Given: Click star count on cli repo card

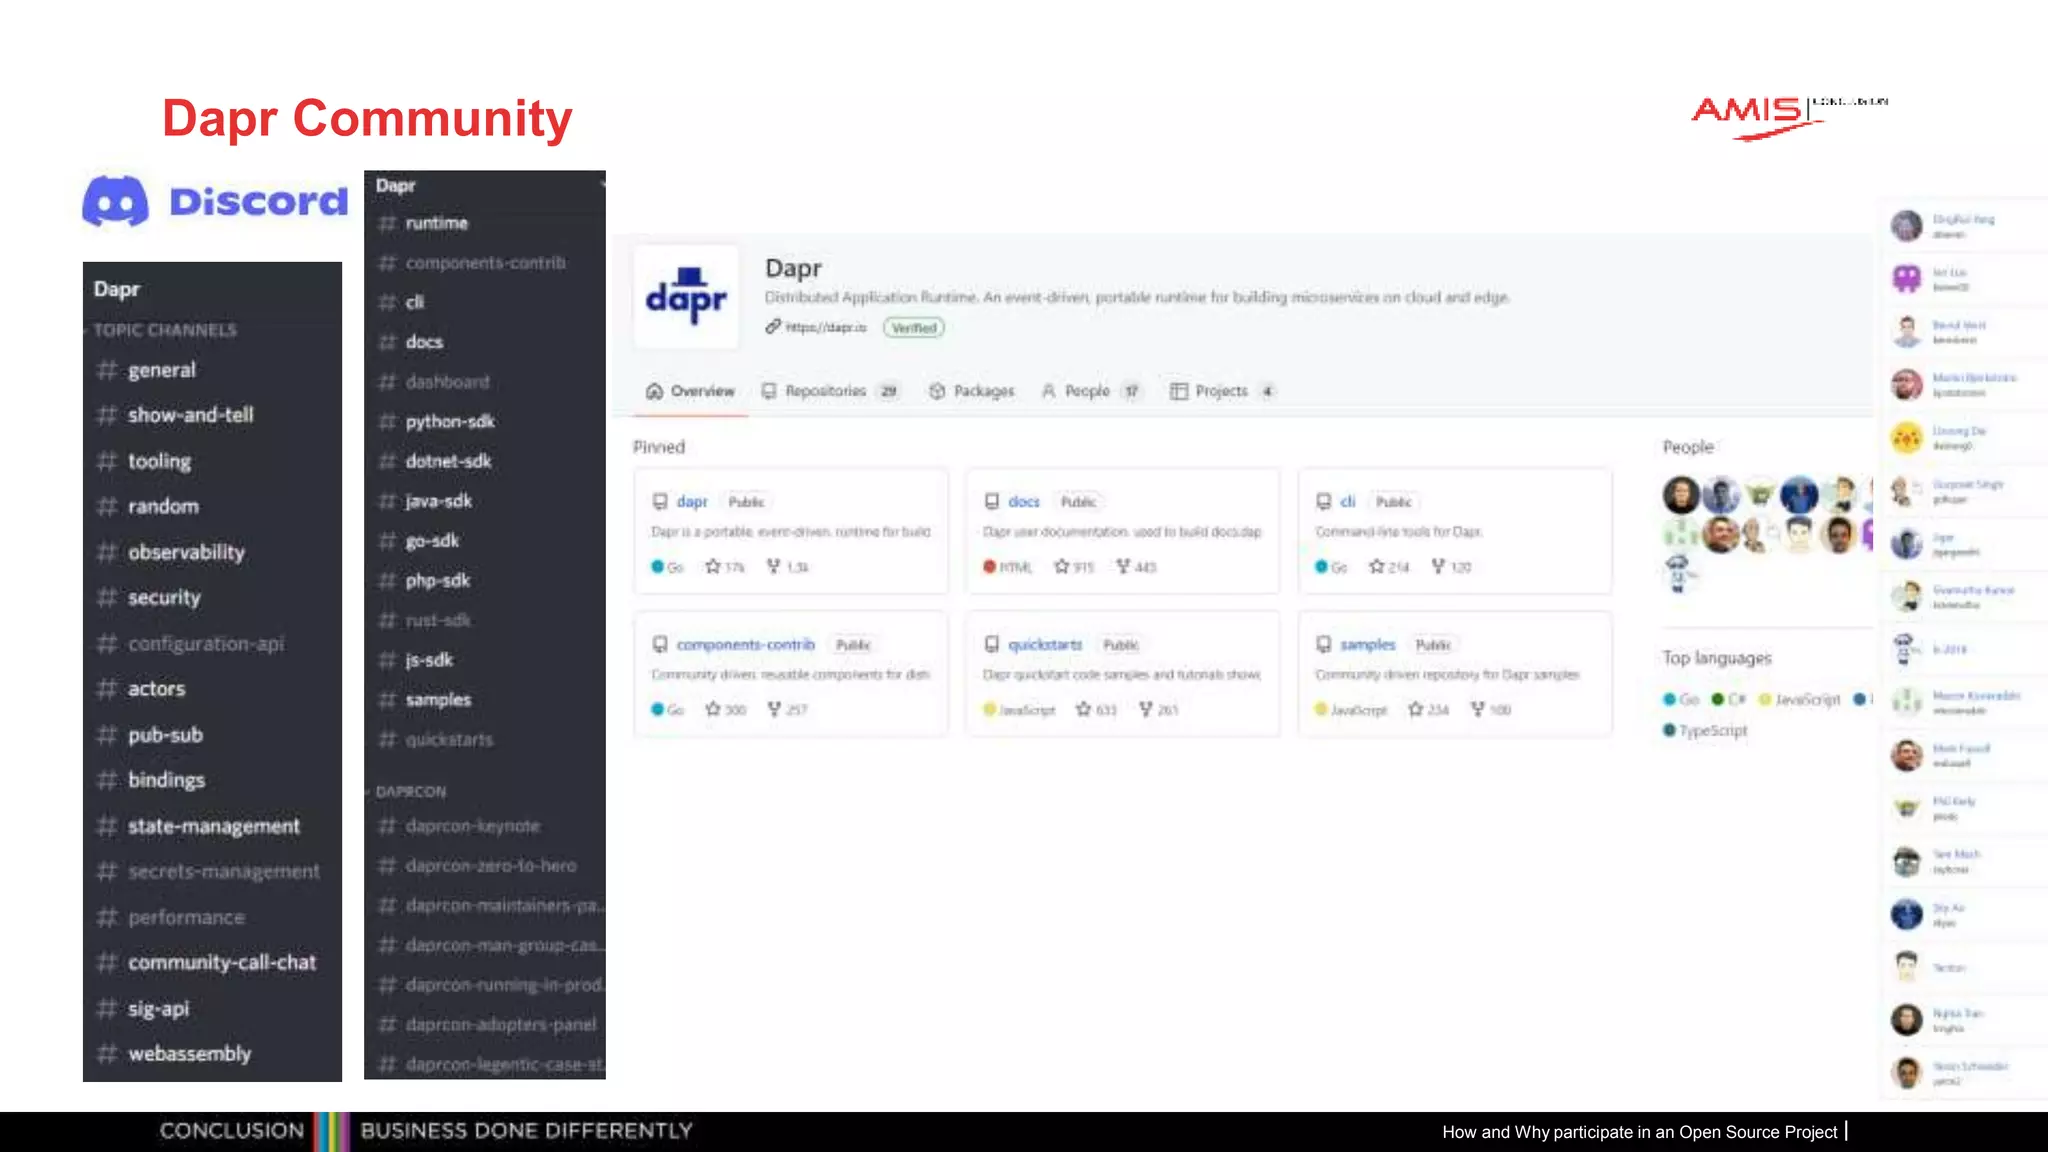Looking at the screenshot, I should point(1389,567).
